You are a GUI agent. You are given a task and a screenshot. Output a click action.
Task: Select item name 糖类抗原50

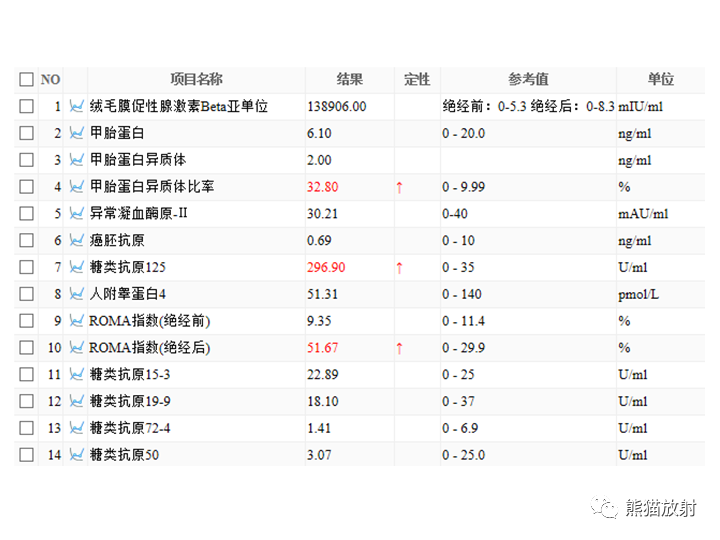coord(124,455)
